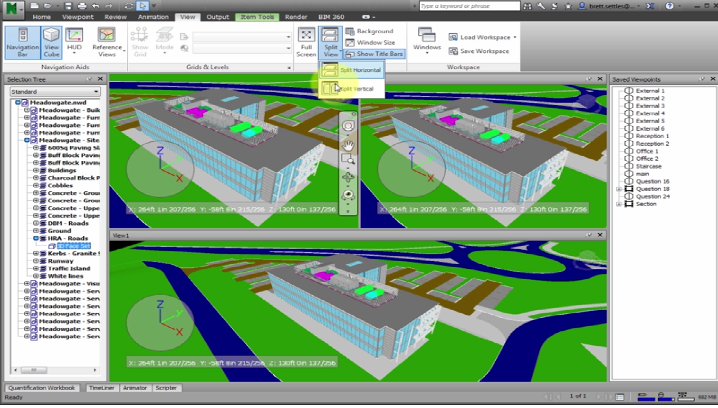Switch to the Viewpoint ribbon tab
The image size is (718, 408).
coord(78,17)
